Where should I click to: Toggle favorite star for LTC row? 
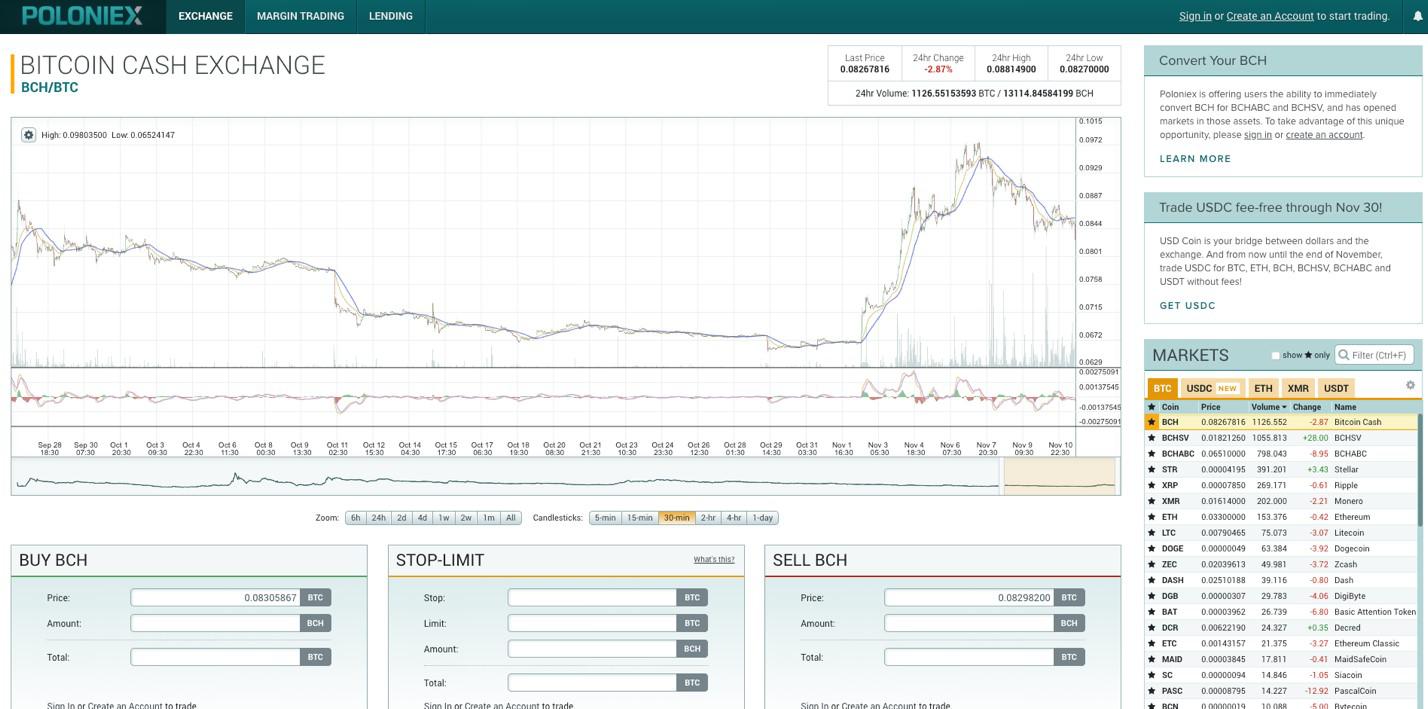point(1151,533)
